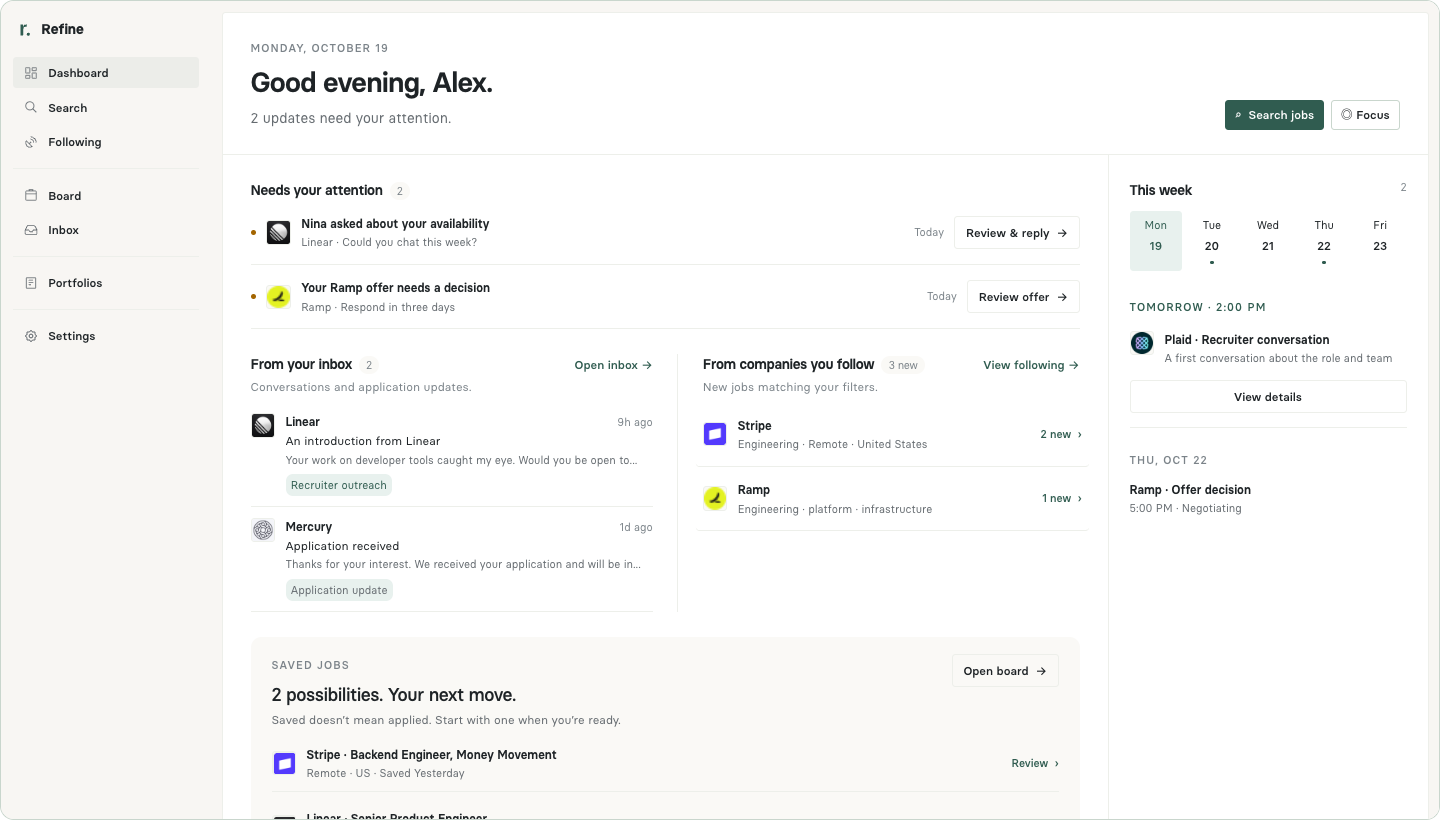Click the Linear logo in the inbox list
The image size is (1440, 820).
tap(263, 426)
